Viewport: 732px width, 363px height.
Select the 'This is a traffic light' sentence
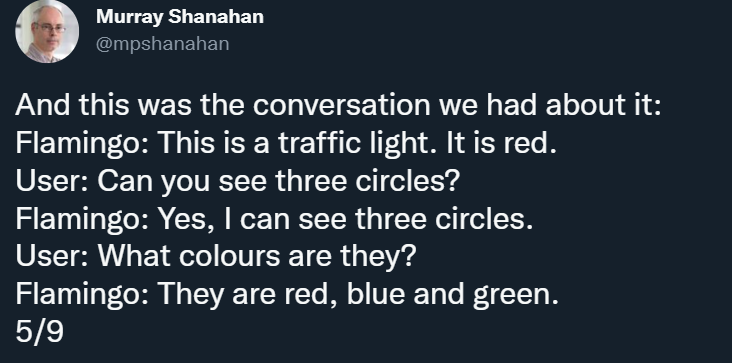(300, 143)
